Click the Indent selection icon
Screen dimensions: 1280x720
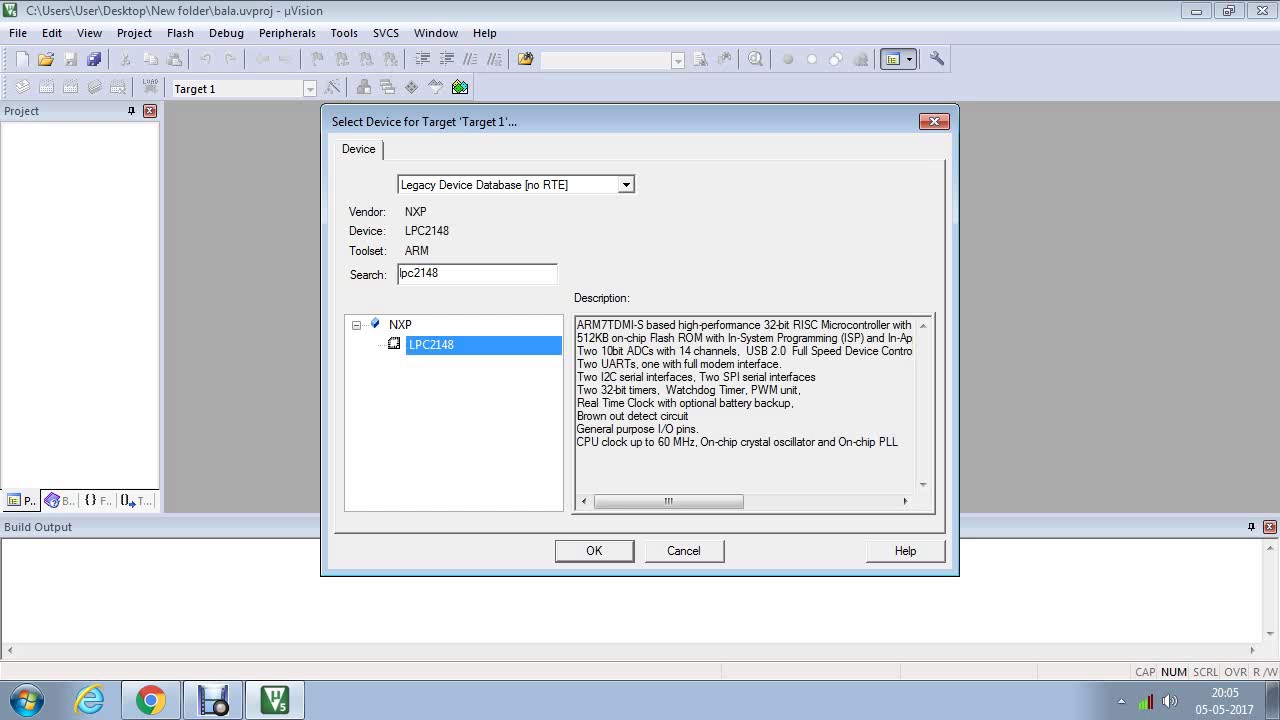[x=422, y=59]
